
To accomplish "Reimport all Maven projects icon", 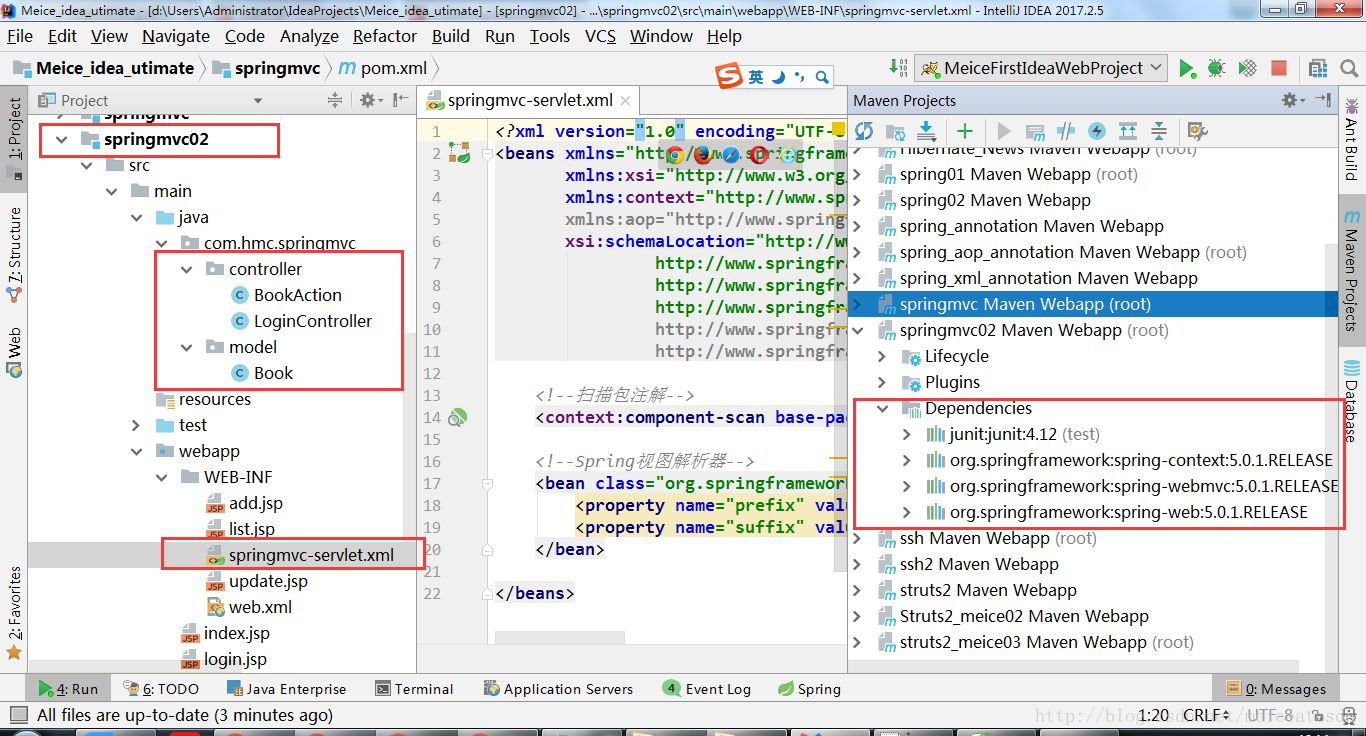I will click(864, 131).
